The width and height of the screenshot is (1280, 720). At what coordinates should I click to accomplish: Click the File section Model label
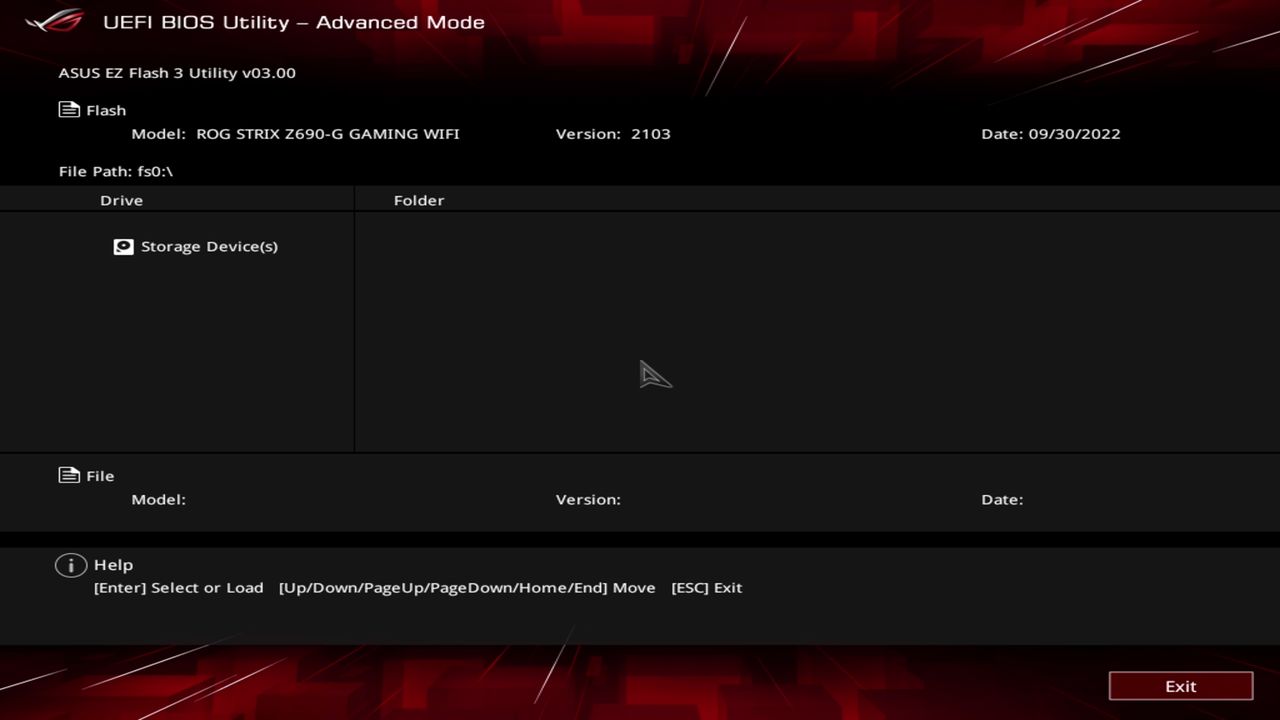point(159,499)
